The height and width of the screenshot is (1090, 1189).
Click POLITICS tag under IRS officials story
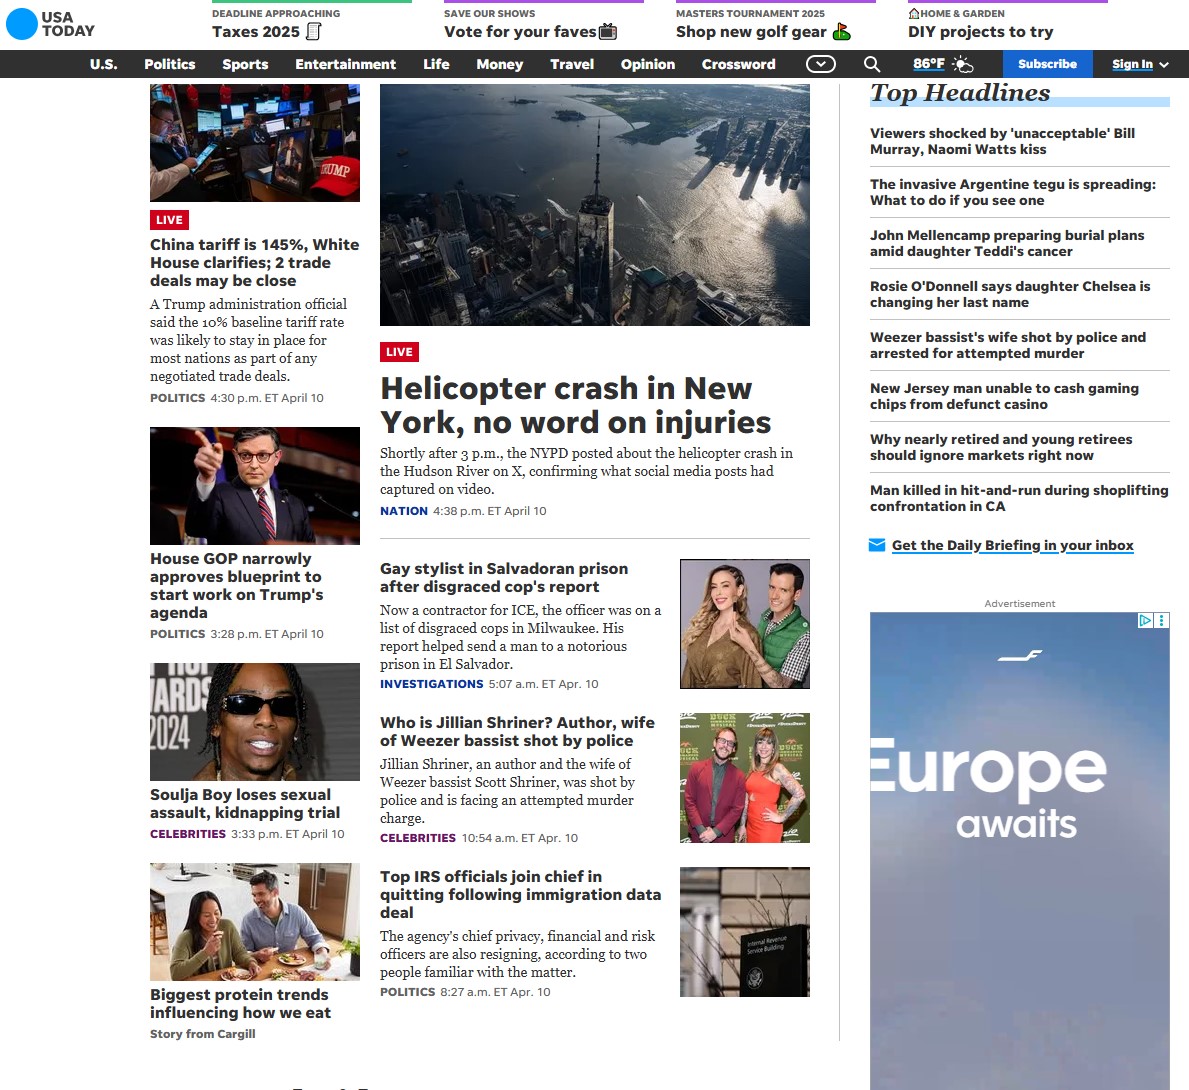[x=407, y=992]
